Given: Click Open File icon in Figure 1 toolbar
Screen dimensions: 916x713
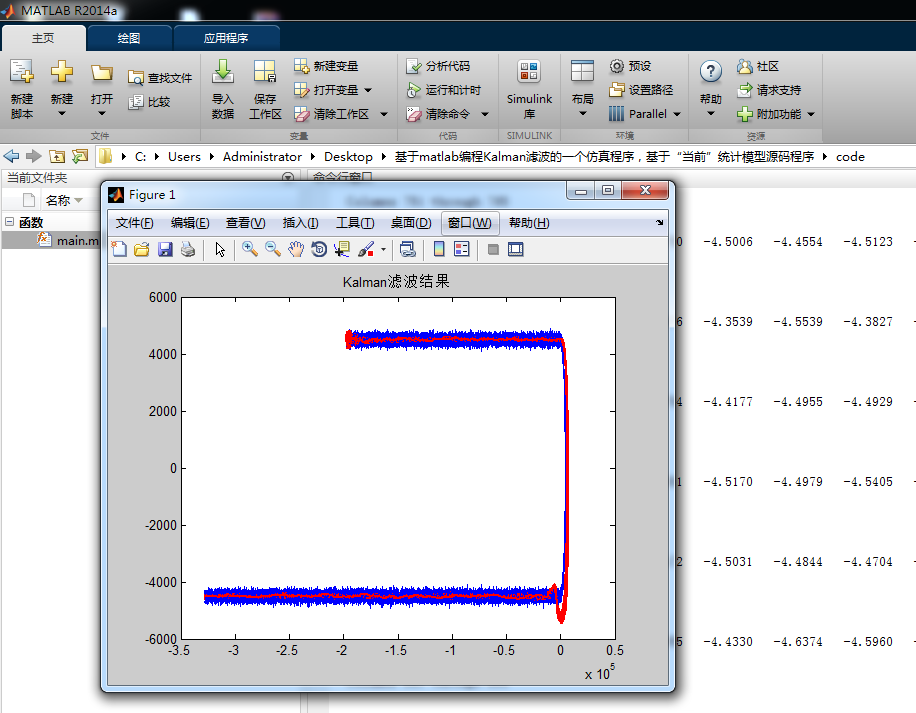Looking at the screenshot, I should tap(141, 250).
